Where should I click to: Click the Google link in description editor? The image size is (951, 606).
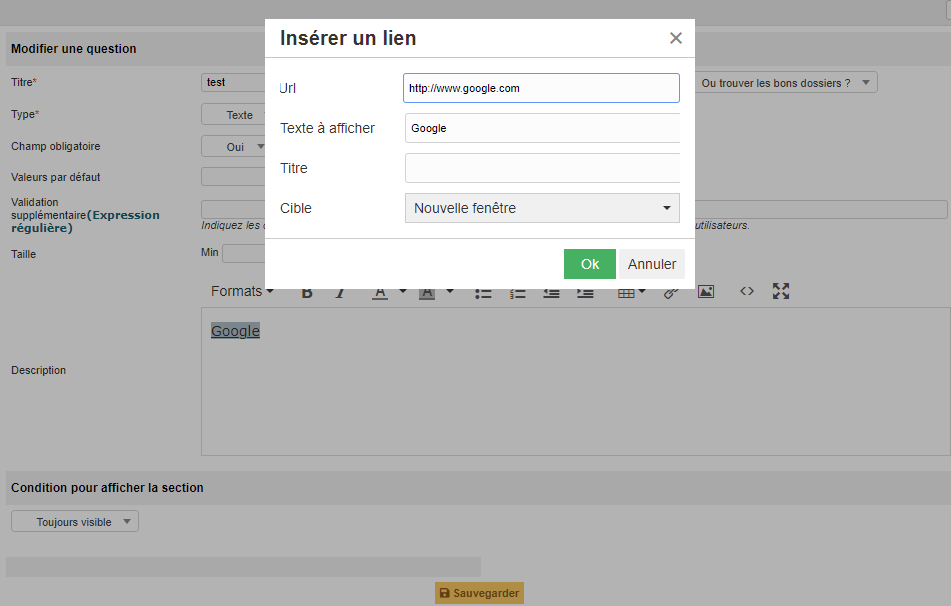tap(235, 331)
